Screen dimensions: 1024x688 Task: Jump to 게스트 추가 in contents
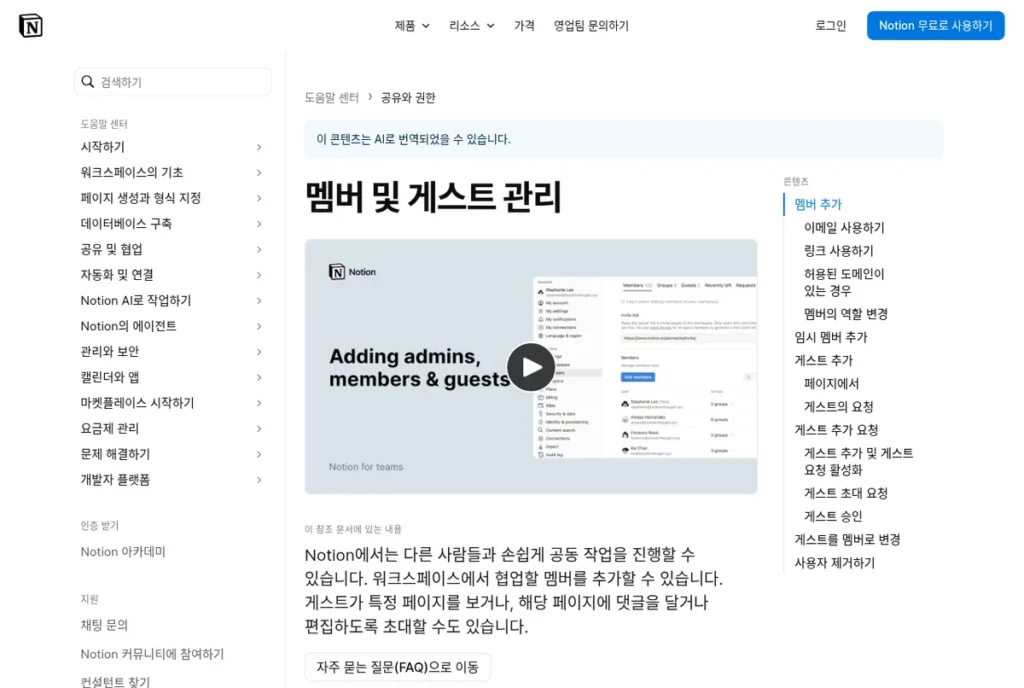tap(824, 360)
